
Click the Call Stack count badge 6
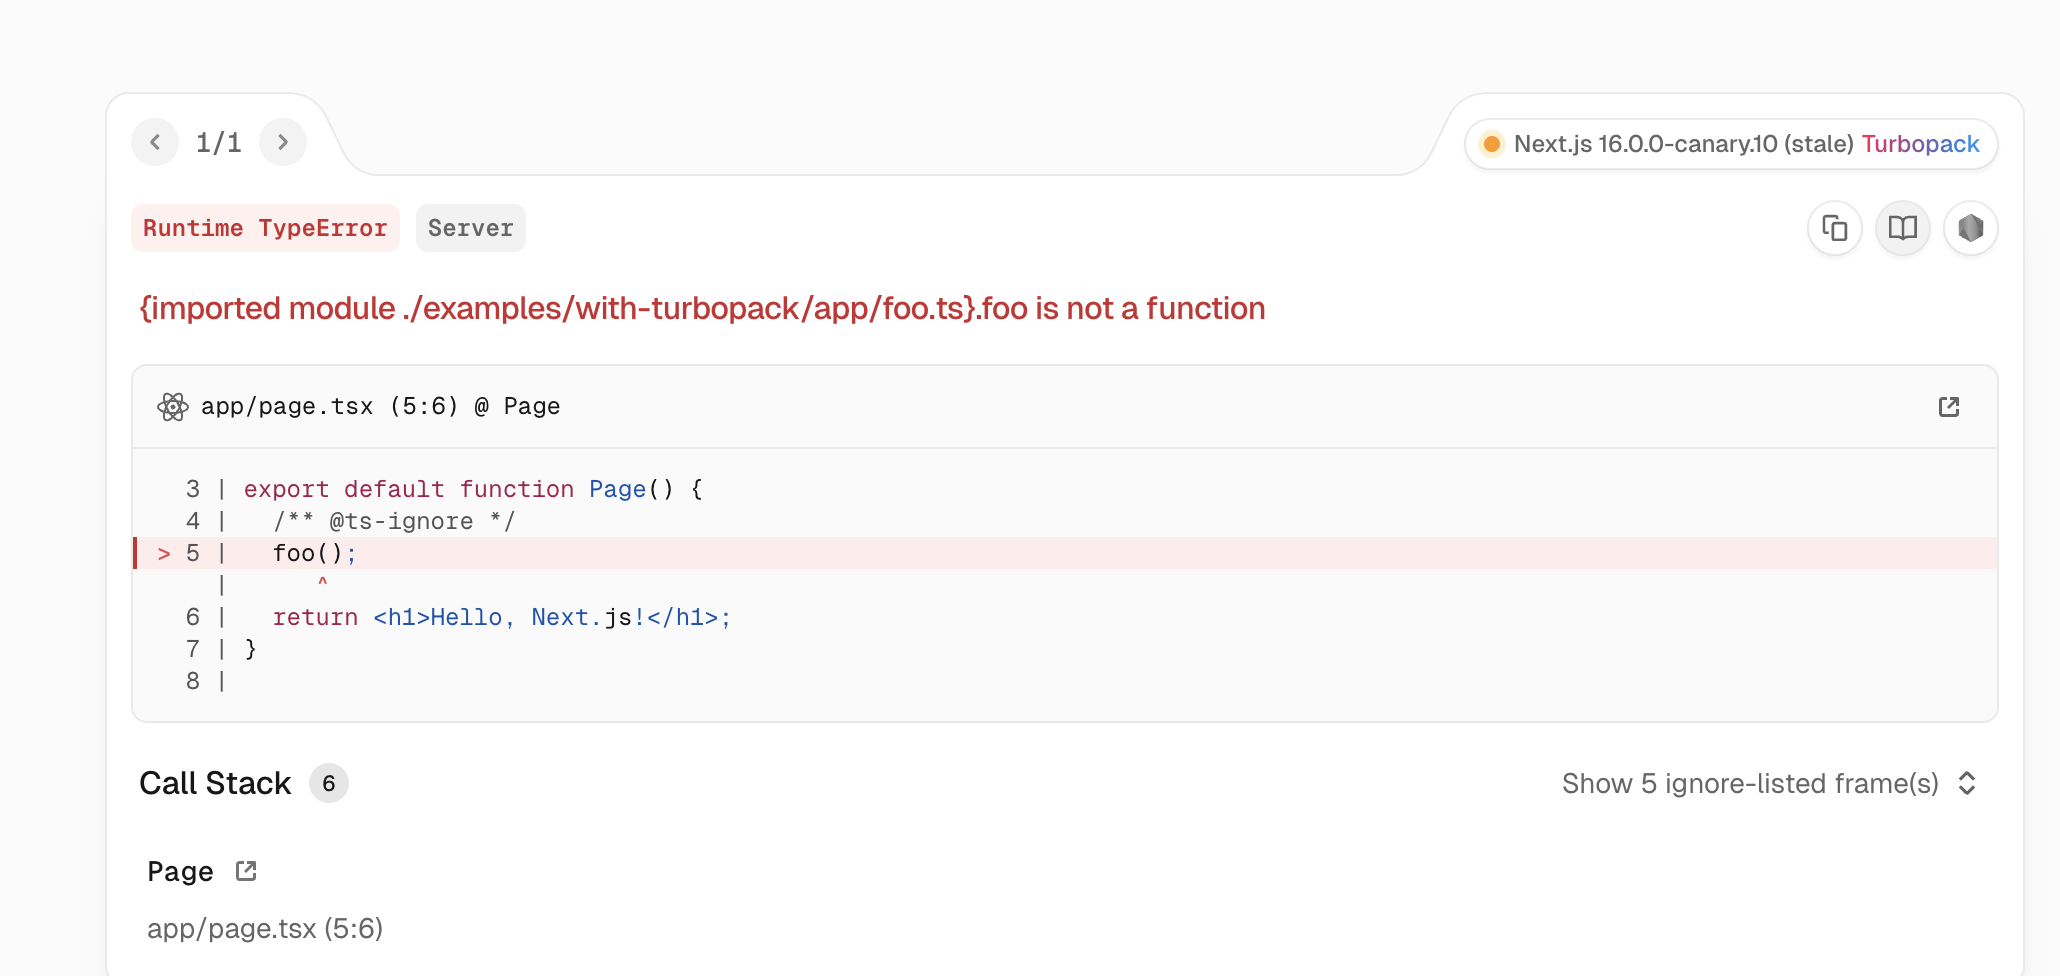(328, 783)
